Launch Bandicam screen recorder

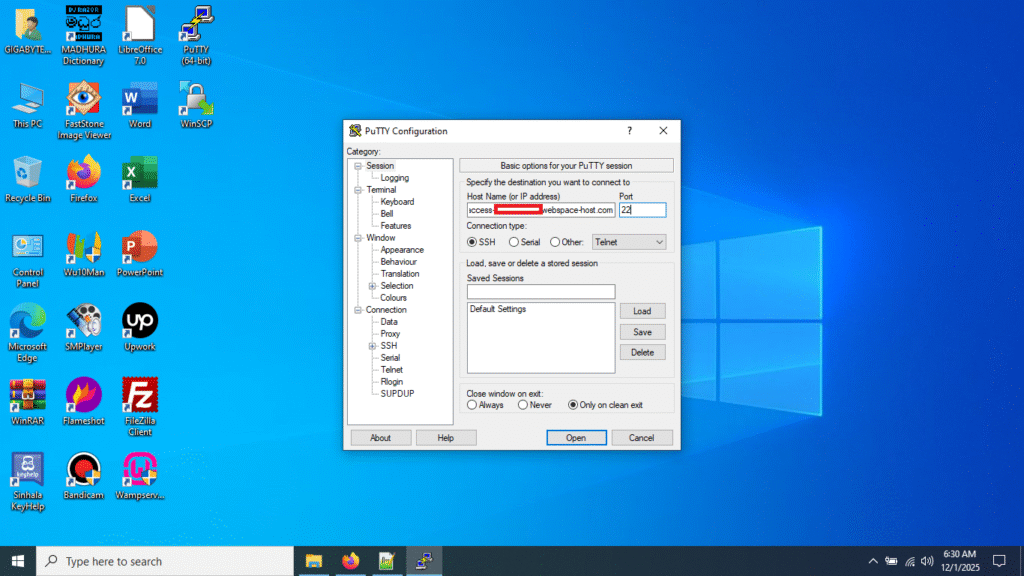[x=83, y=472]
